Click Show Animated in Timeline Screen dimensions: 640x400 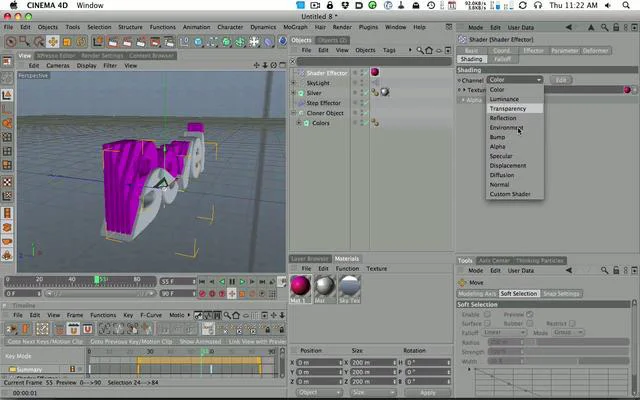tap(200, 341)
